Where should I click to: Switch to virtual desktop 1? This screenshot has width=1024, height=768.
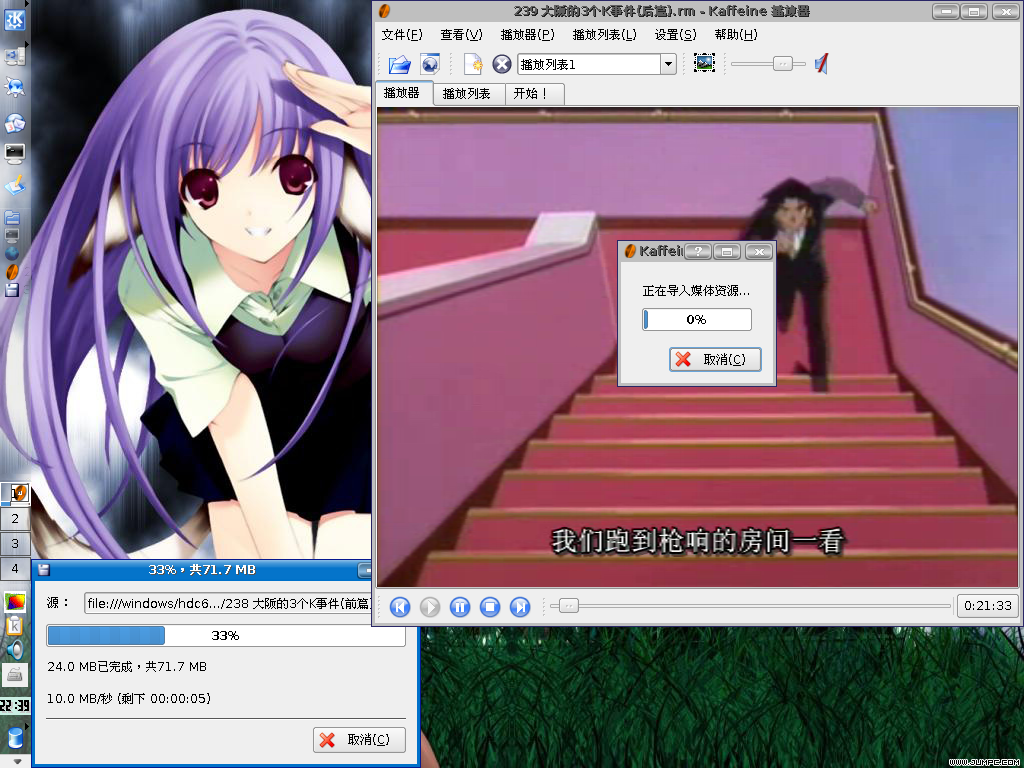click(15, 494)
